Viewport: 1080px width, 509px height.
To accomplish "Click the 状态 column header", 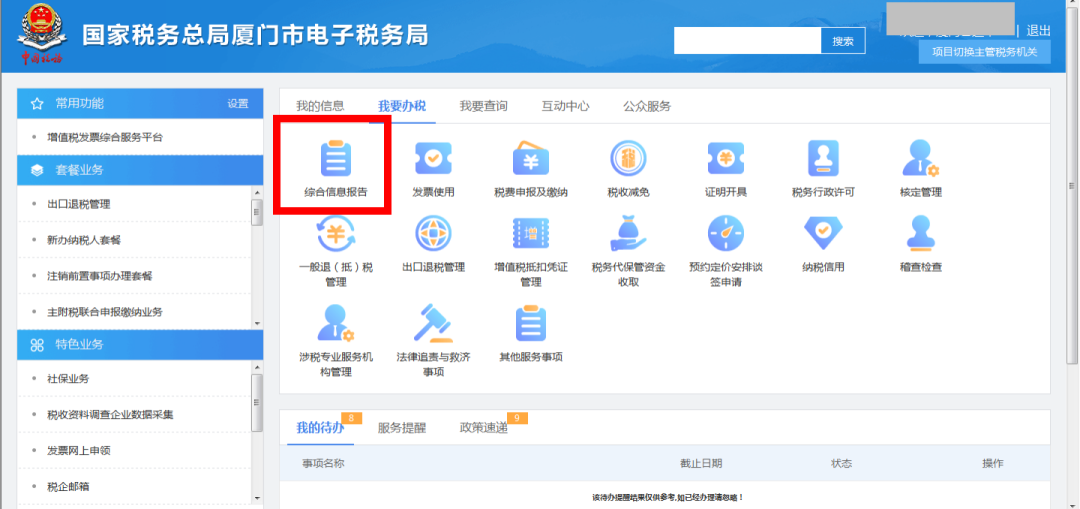I will coord(842,464).
